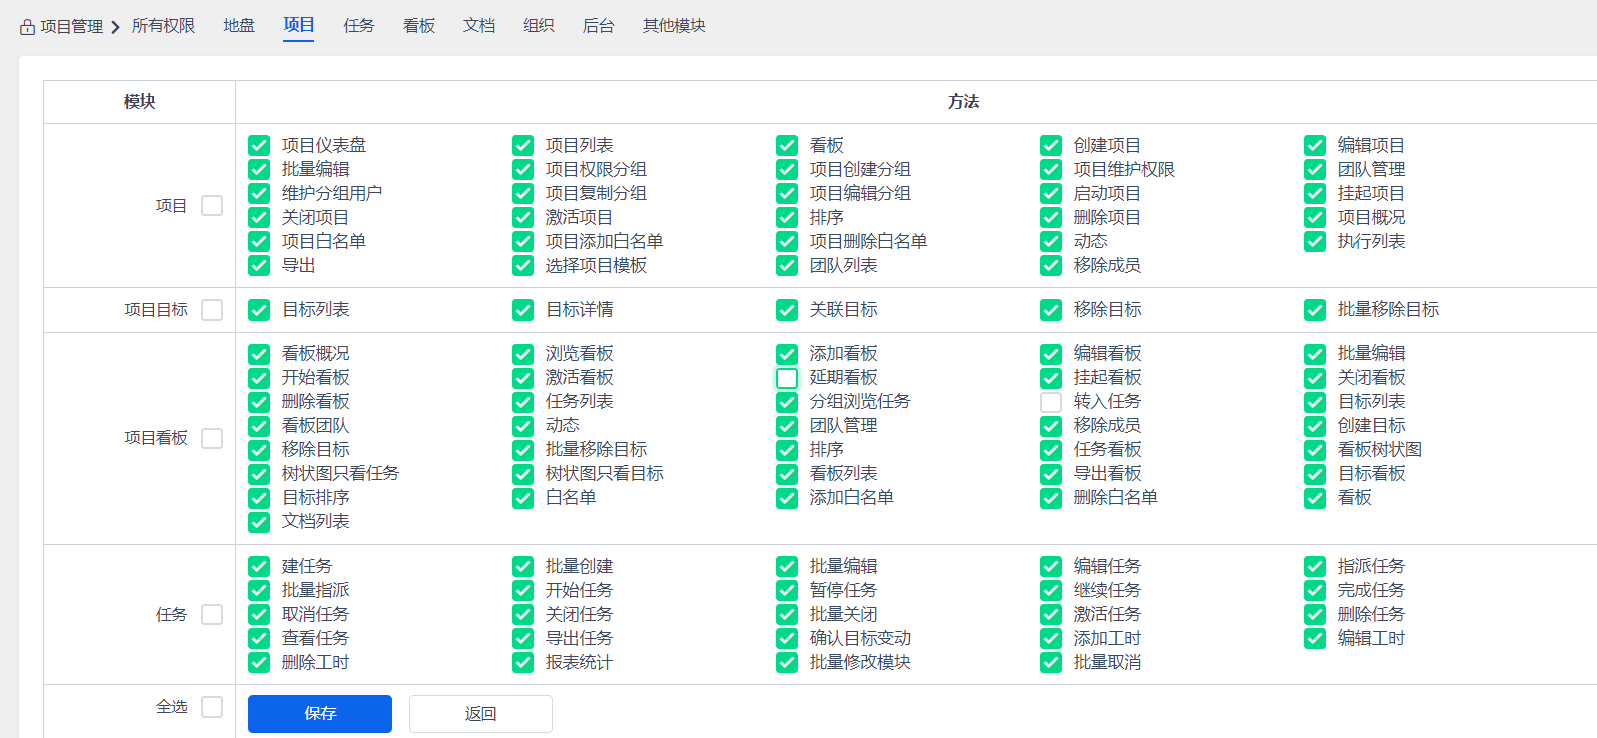
Task: Uncheck the 项目仪表盘 permission
Action: (259, 146)
